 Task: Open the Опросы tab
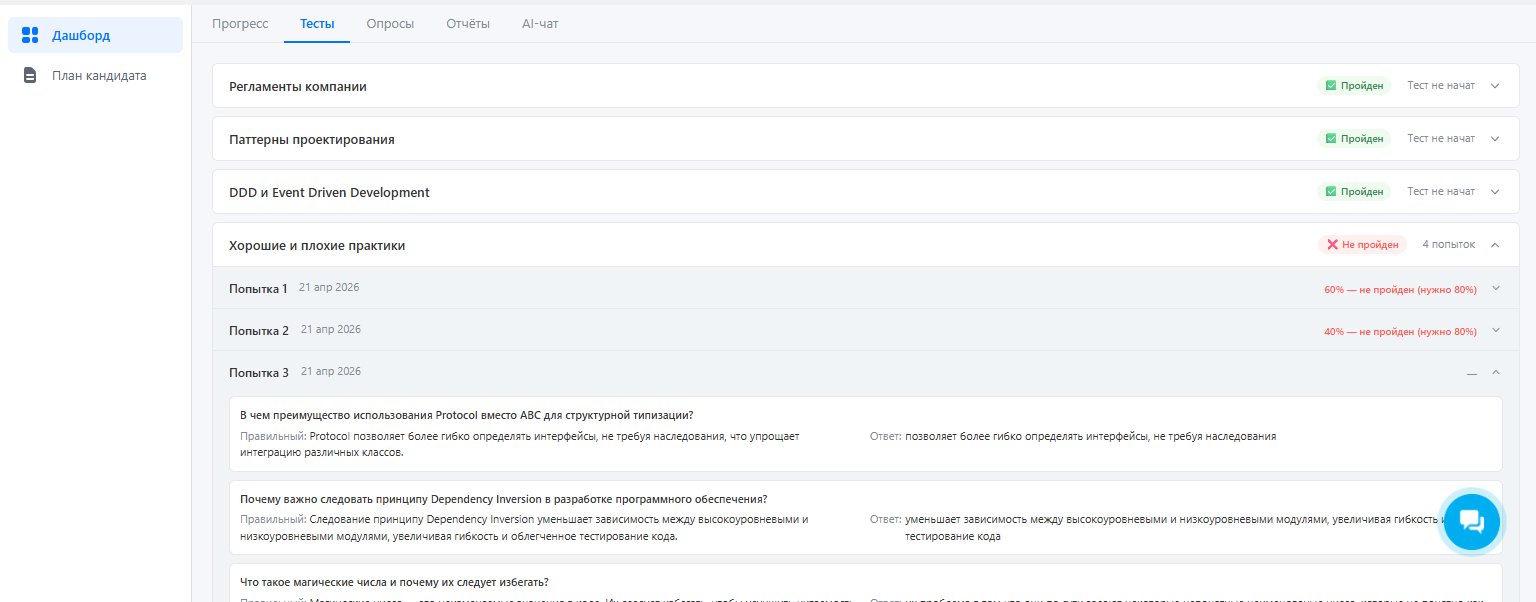[390, 24]
